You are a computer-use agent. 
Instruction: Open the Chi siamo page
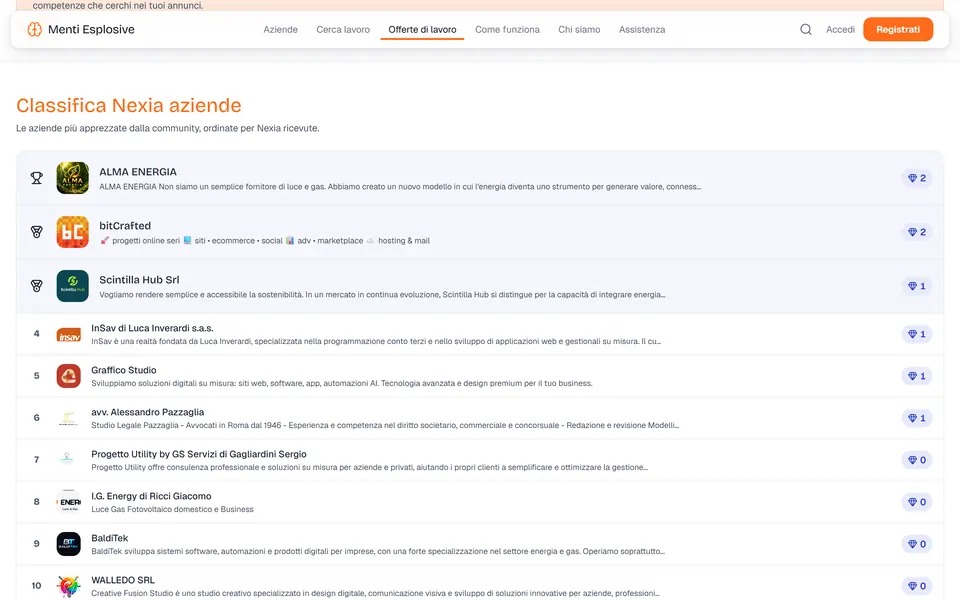pos(579,29)
